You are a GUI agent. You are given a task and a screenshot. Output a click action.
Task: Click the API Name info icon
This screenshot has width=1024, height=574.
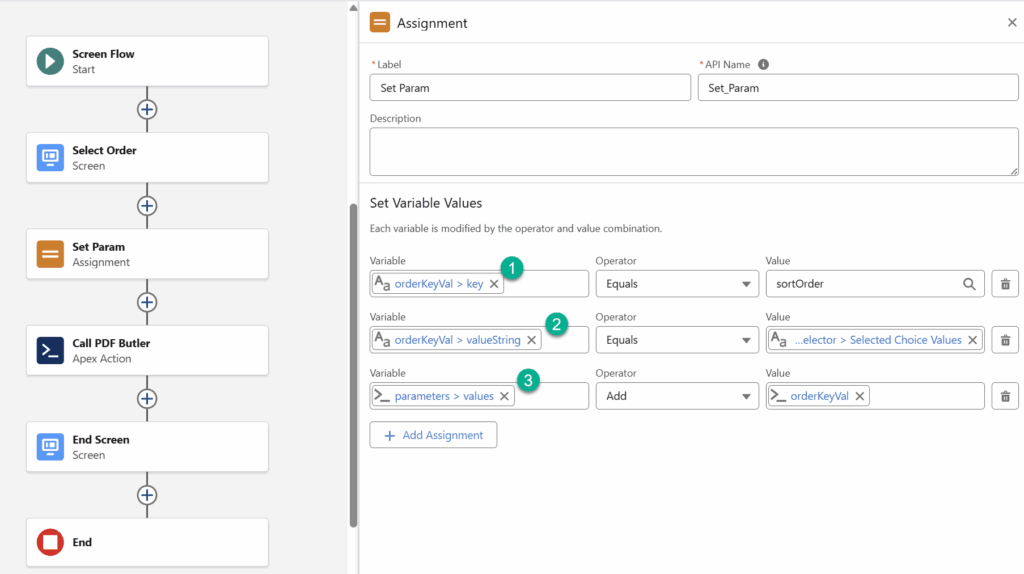(x=763, y=65)
